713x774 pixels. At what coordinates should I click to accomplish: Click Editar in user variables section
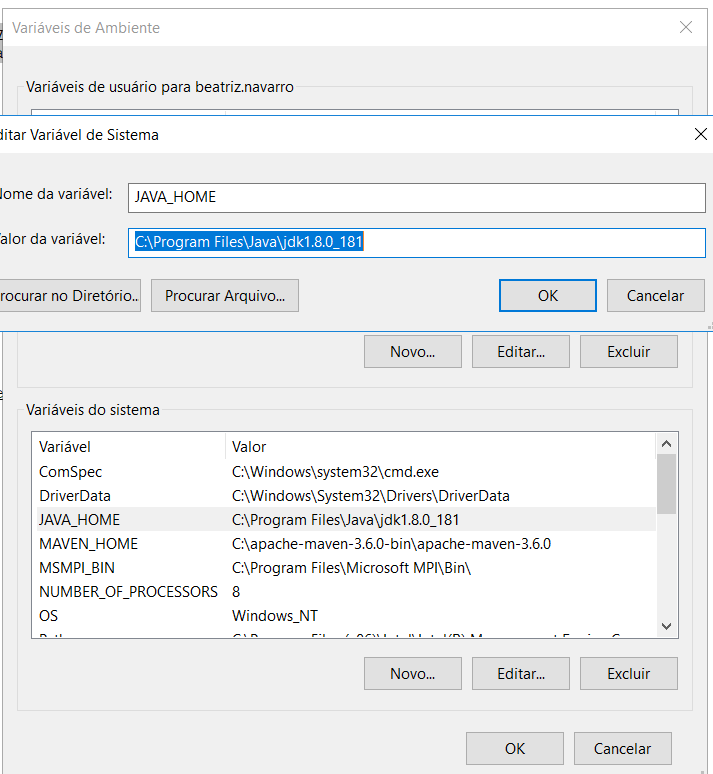click(x=521, y=352)
